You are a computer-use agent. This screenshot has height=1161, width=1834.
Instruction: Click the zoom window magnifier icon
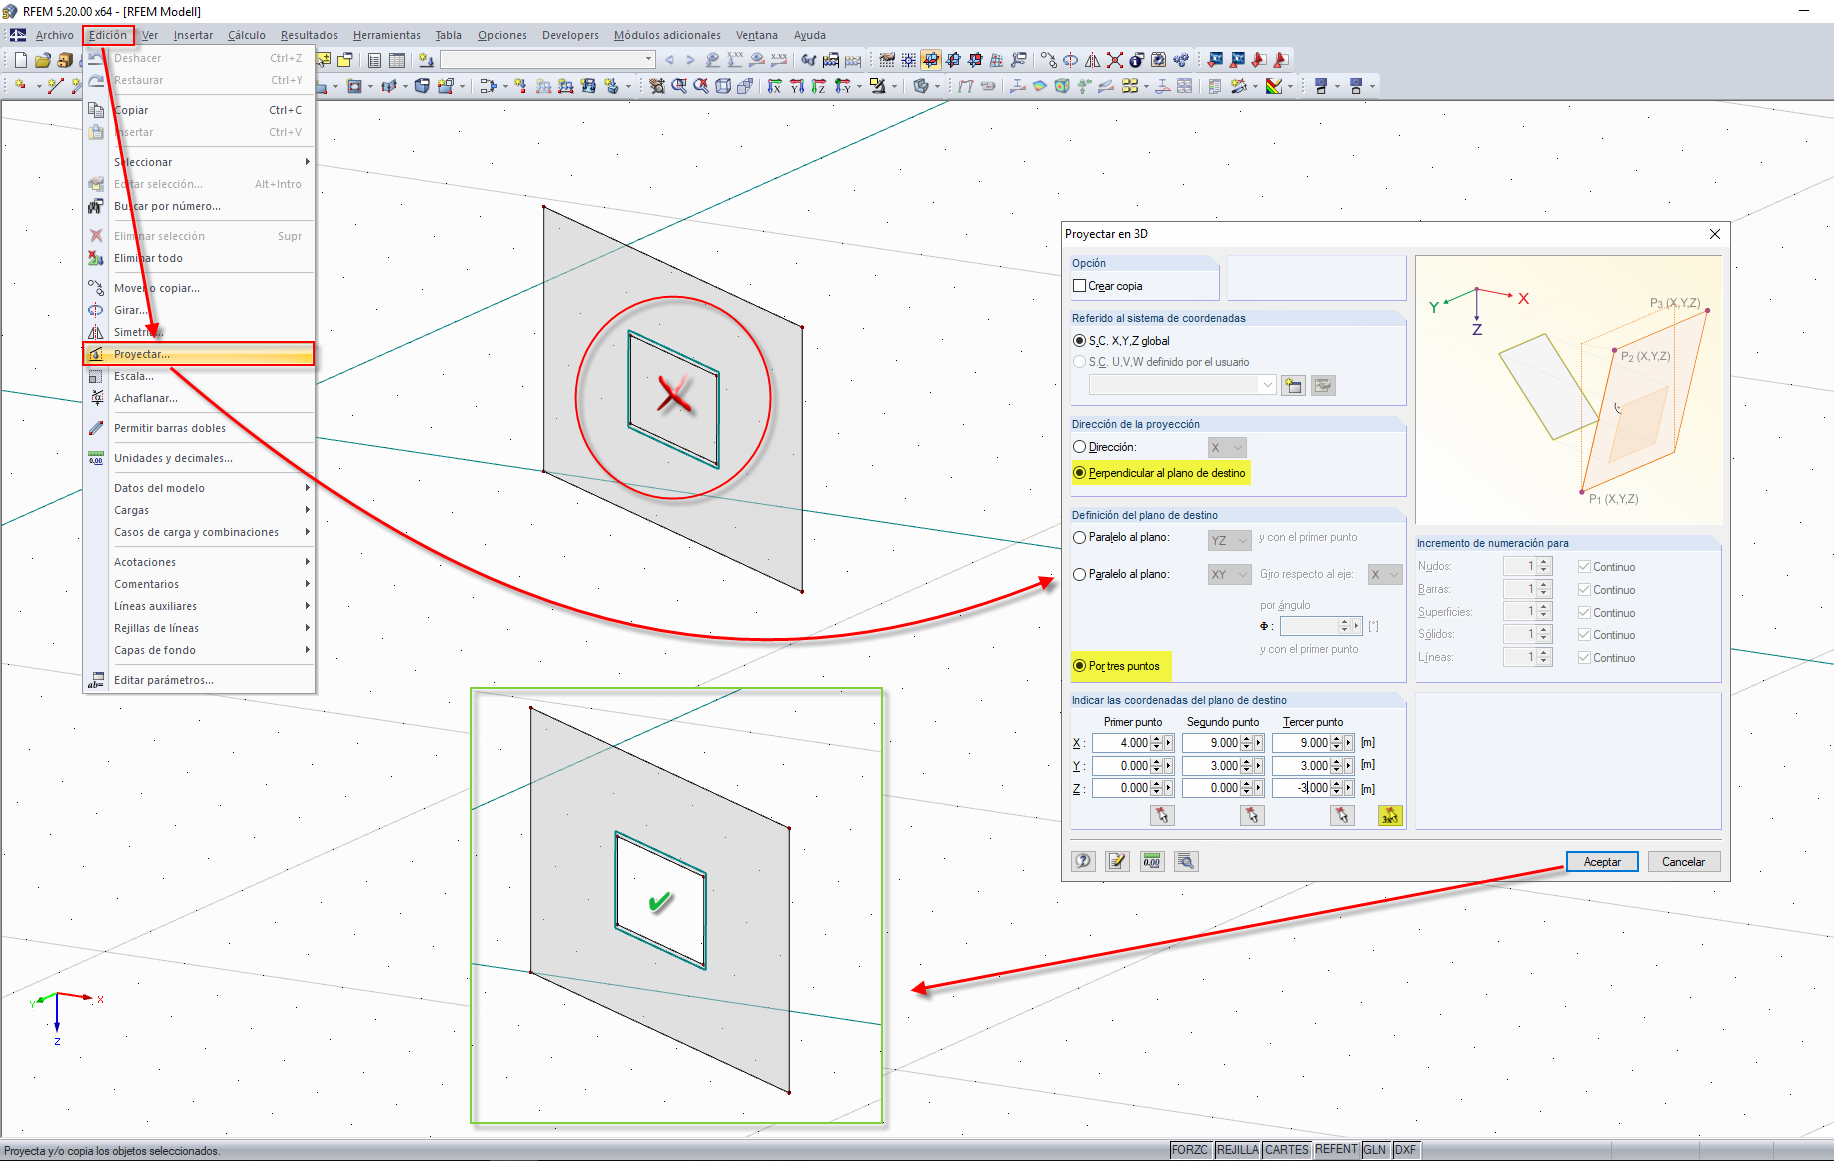click(679, 86)
